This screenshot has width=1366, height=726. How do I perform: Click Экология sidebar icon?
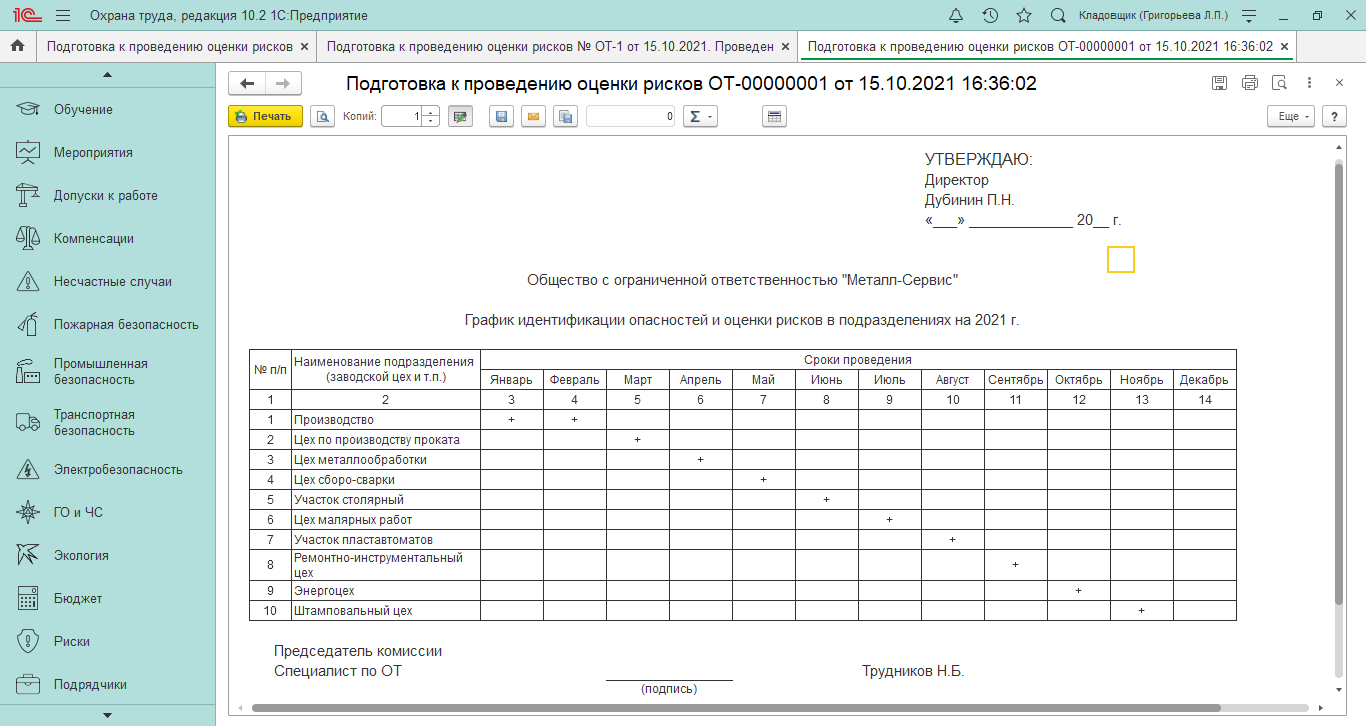coord(28,556)
